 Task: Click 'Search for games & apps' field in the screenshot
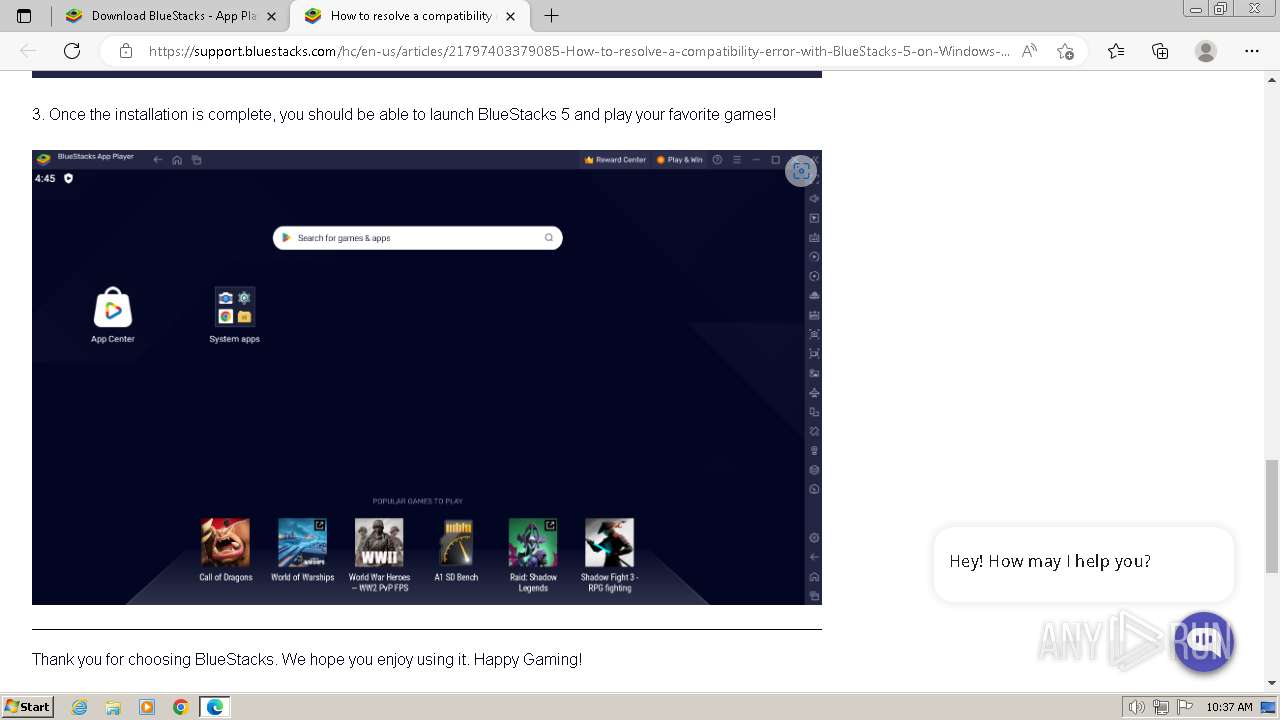pos(418,238)
